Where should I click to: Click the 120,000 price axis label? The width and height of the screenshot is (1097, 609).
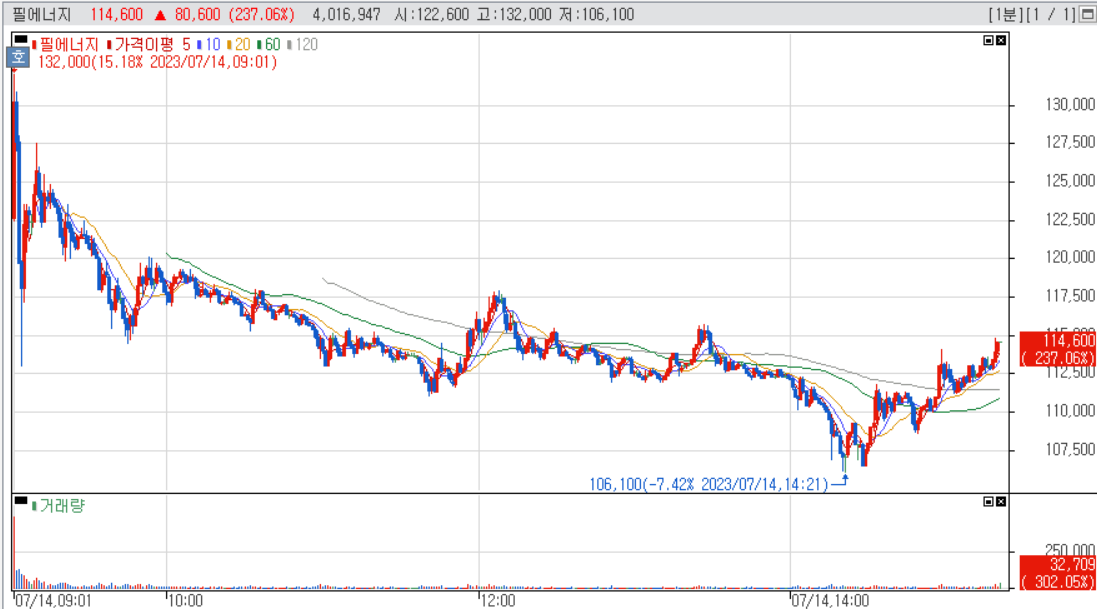point(1070,258)
